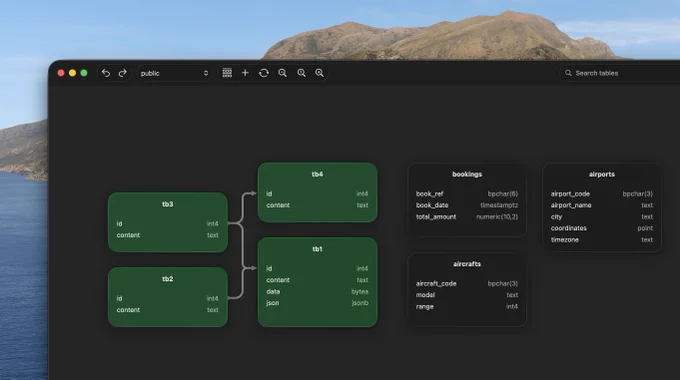Click the bpchar(6) type in bookings
The image size is (680, 380).
[503, 193]
